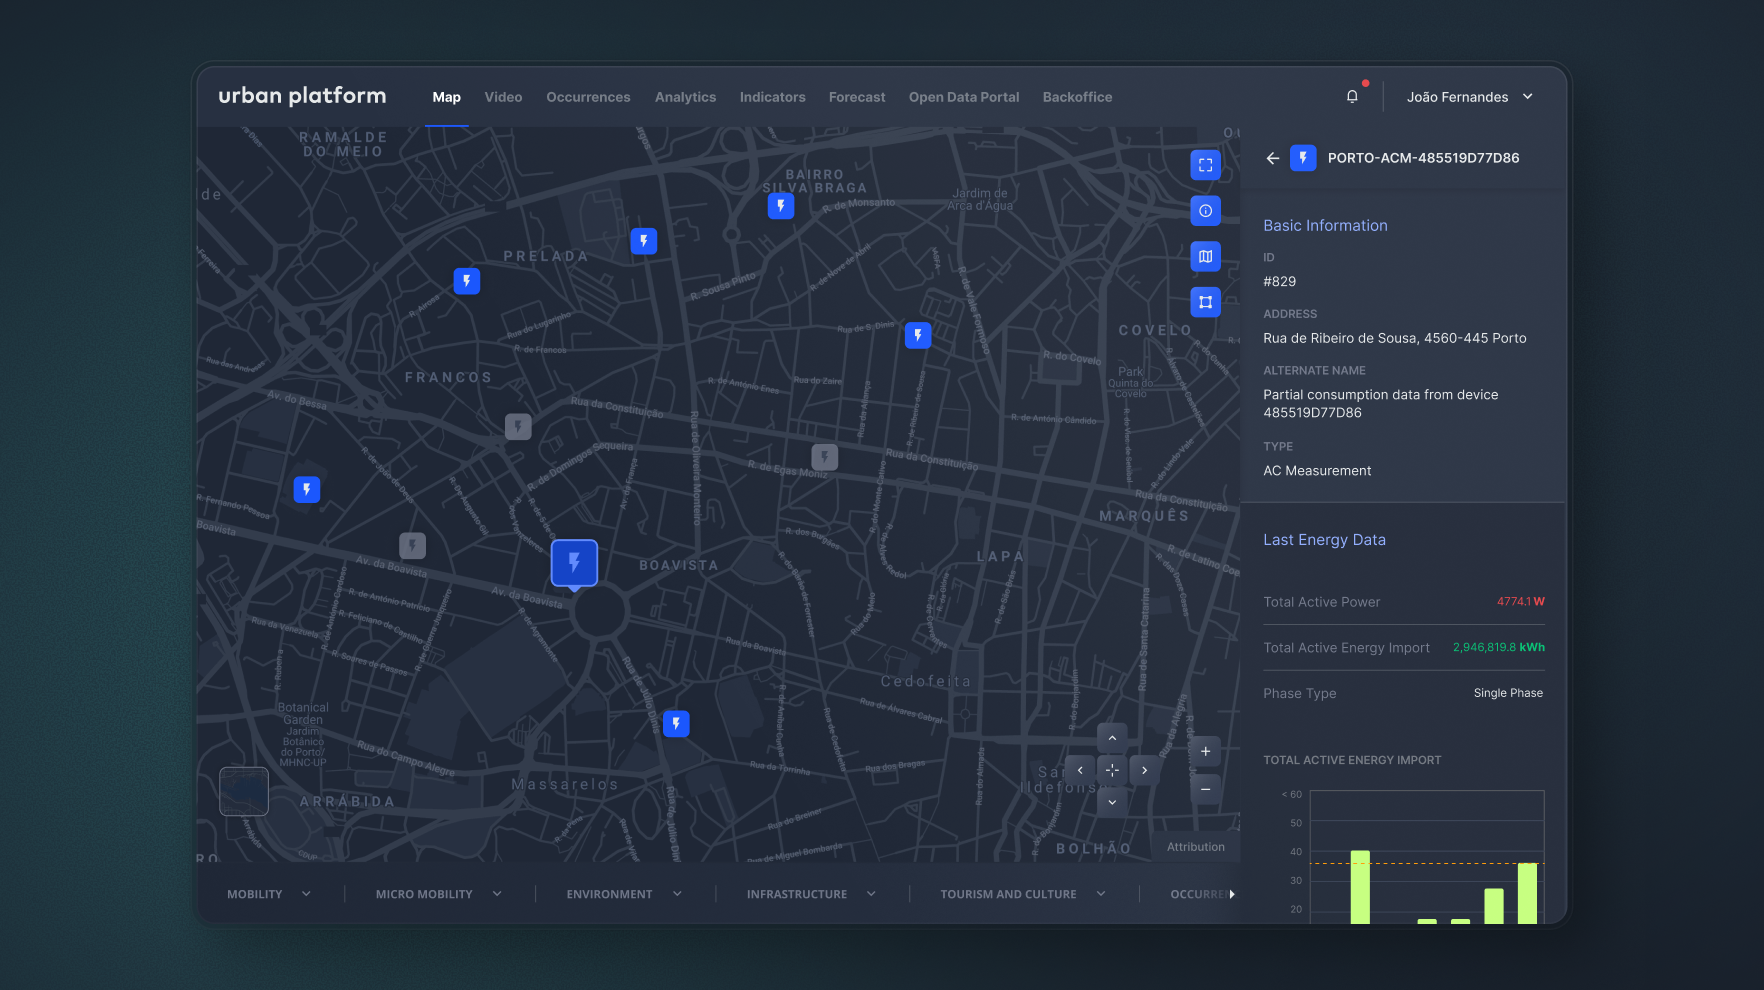Select the area selection tool icon
1764x990 pixels.
[x=1205, y=302]
